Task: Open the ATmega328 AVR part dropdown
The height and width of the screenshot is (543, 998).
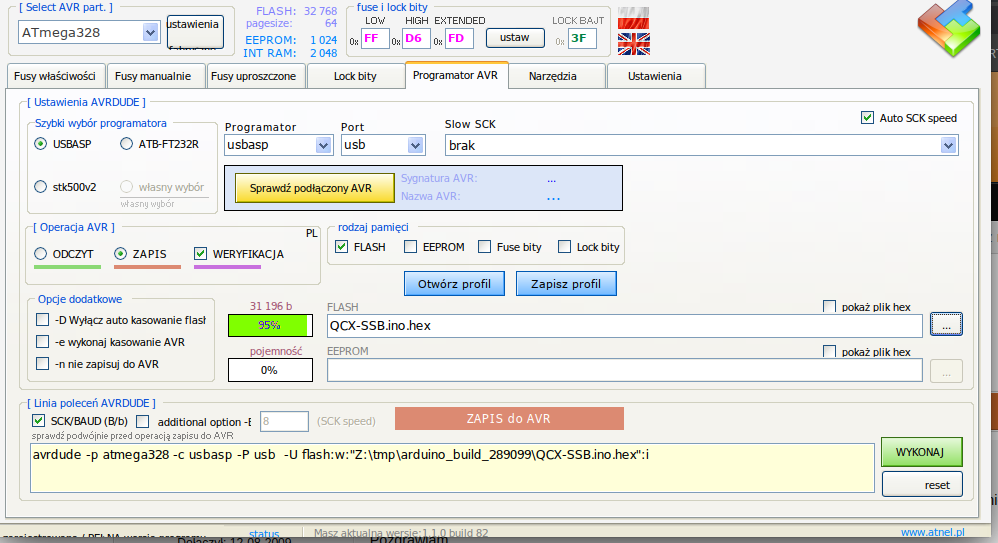Action: 150,33
